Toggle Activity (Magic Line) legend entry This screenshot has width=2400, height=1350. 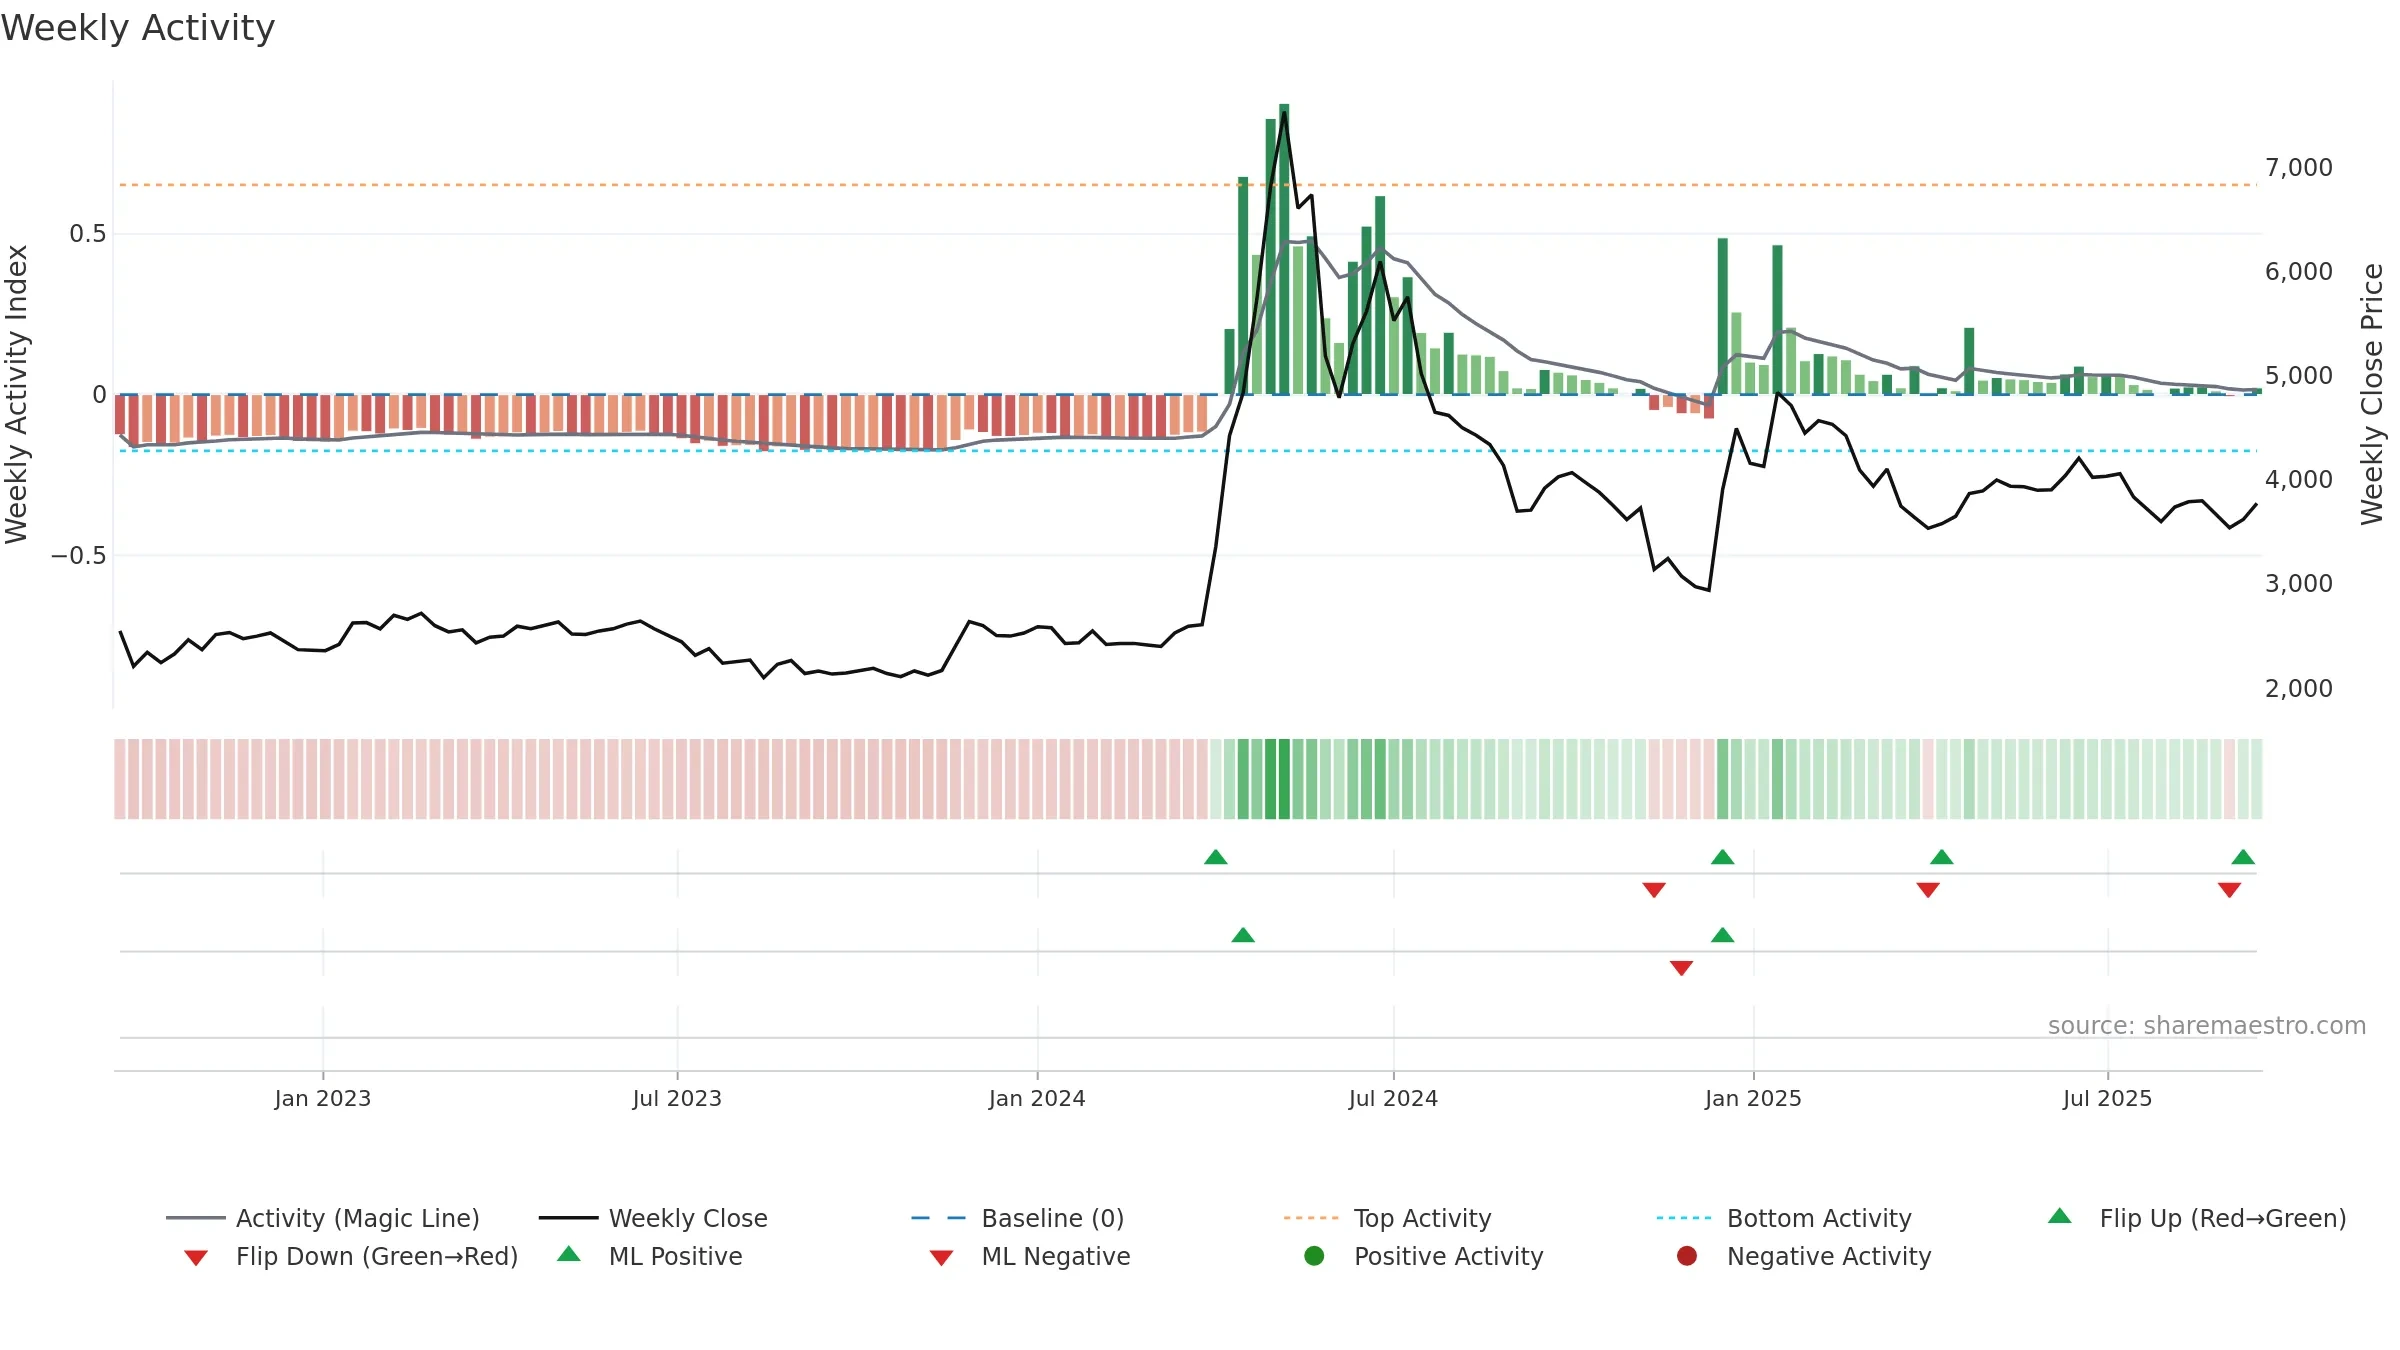[323, 1218]
